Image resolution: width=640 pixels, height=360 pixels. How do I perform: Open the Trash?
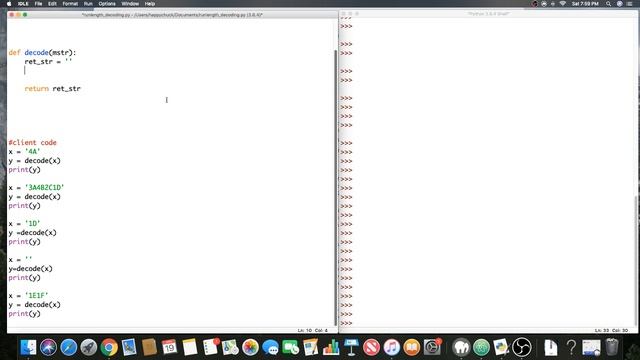(x=612, y=347)
